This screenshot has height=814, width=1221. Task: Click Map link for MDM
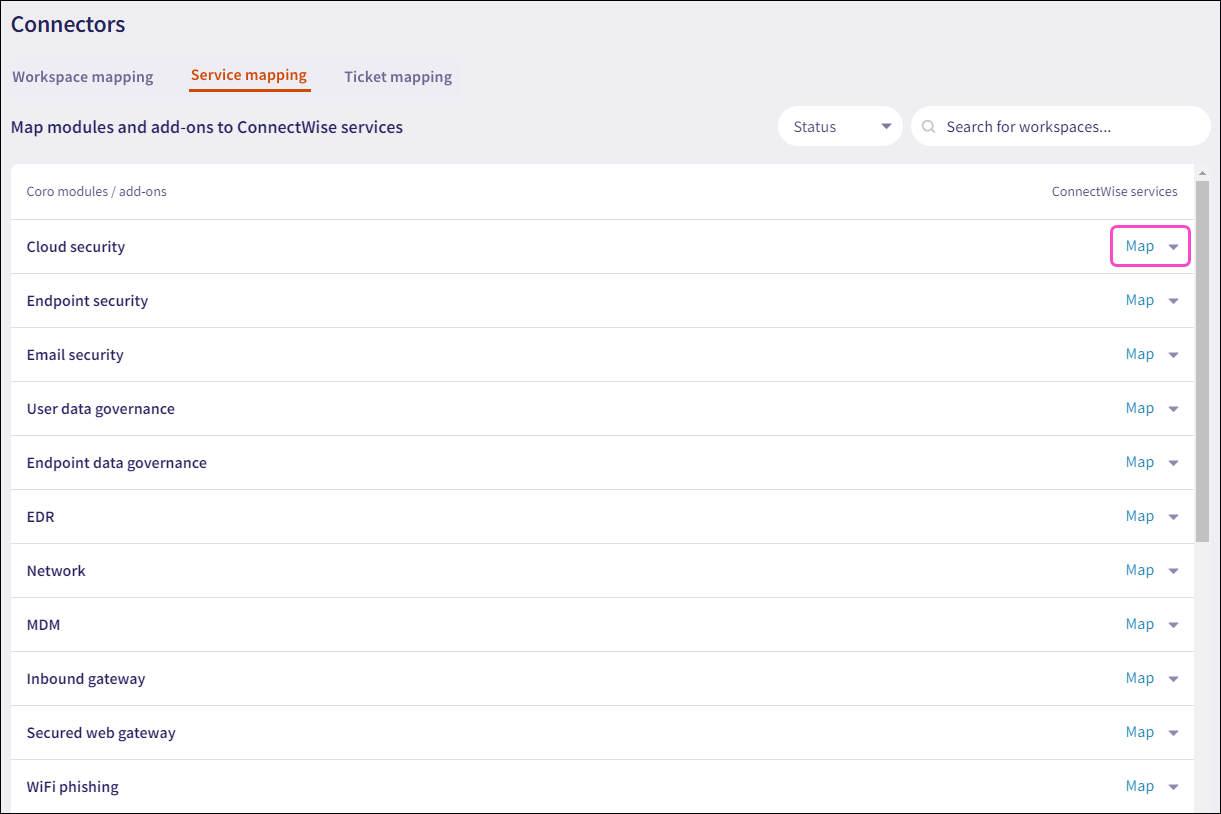[1139, 624]
